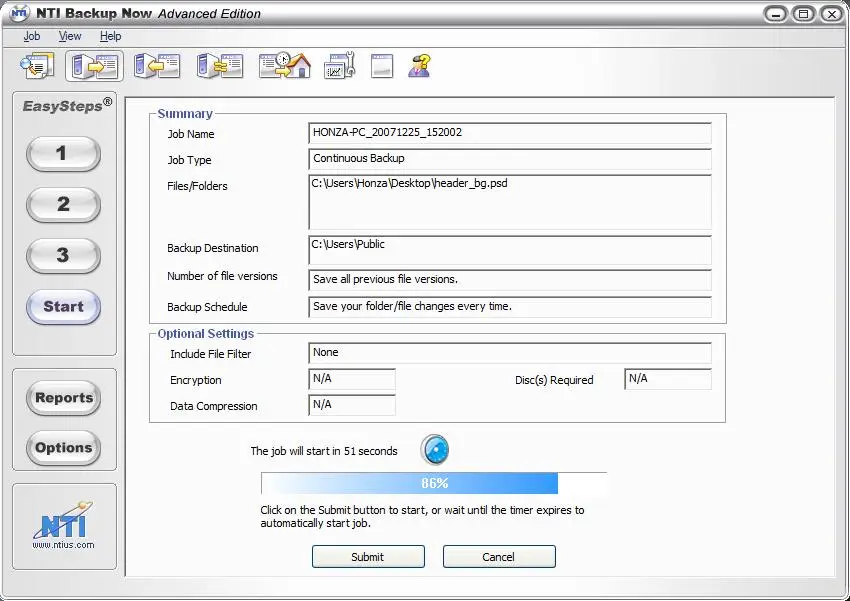This screenshot has width=850, height=601.
Task: Click the Disc(s) Required N/A field
Action: pos(668,379)
